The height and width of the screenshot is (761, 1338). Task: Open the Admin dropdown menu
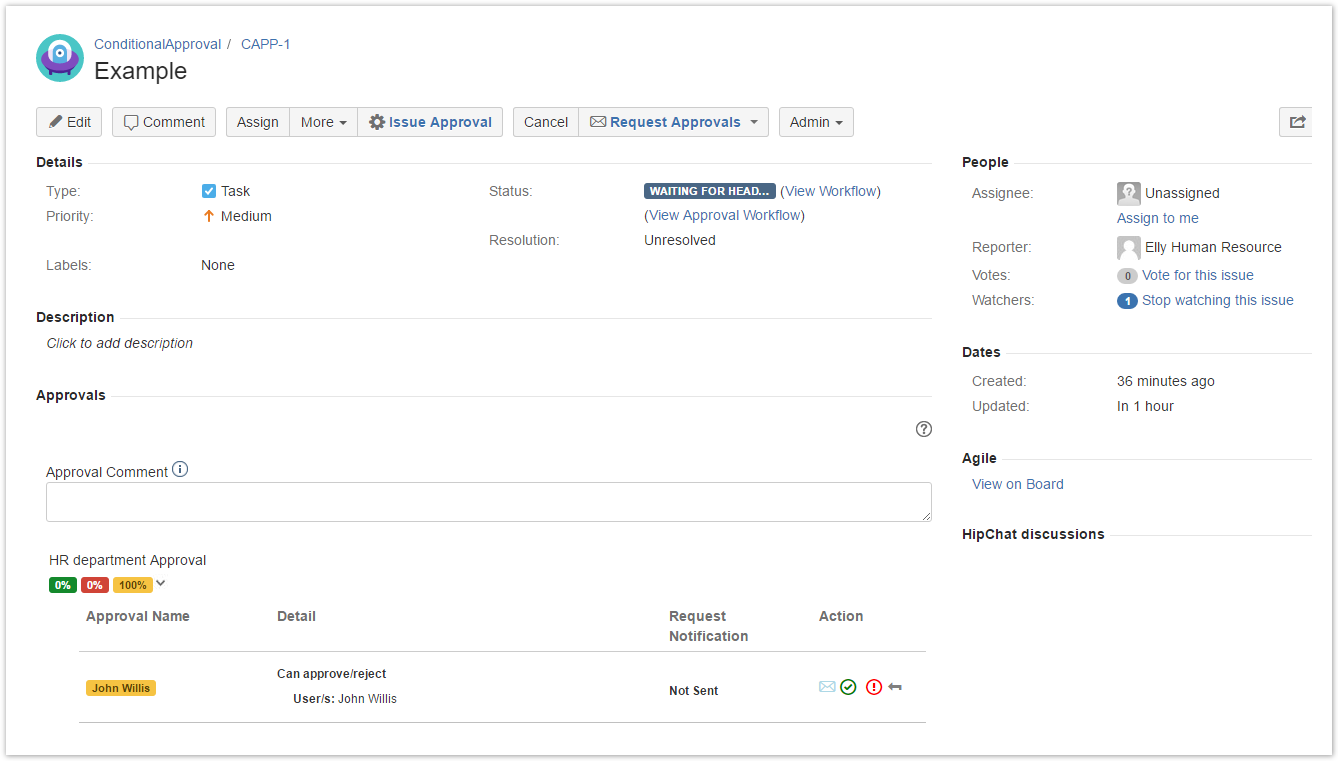pyautogui.click(x=815, y=122)
